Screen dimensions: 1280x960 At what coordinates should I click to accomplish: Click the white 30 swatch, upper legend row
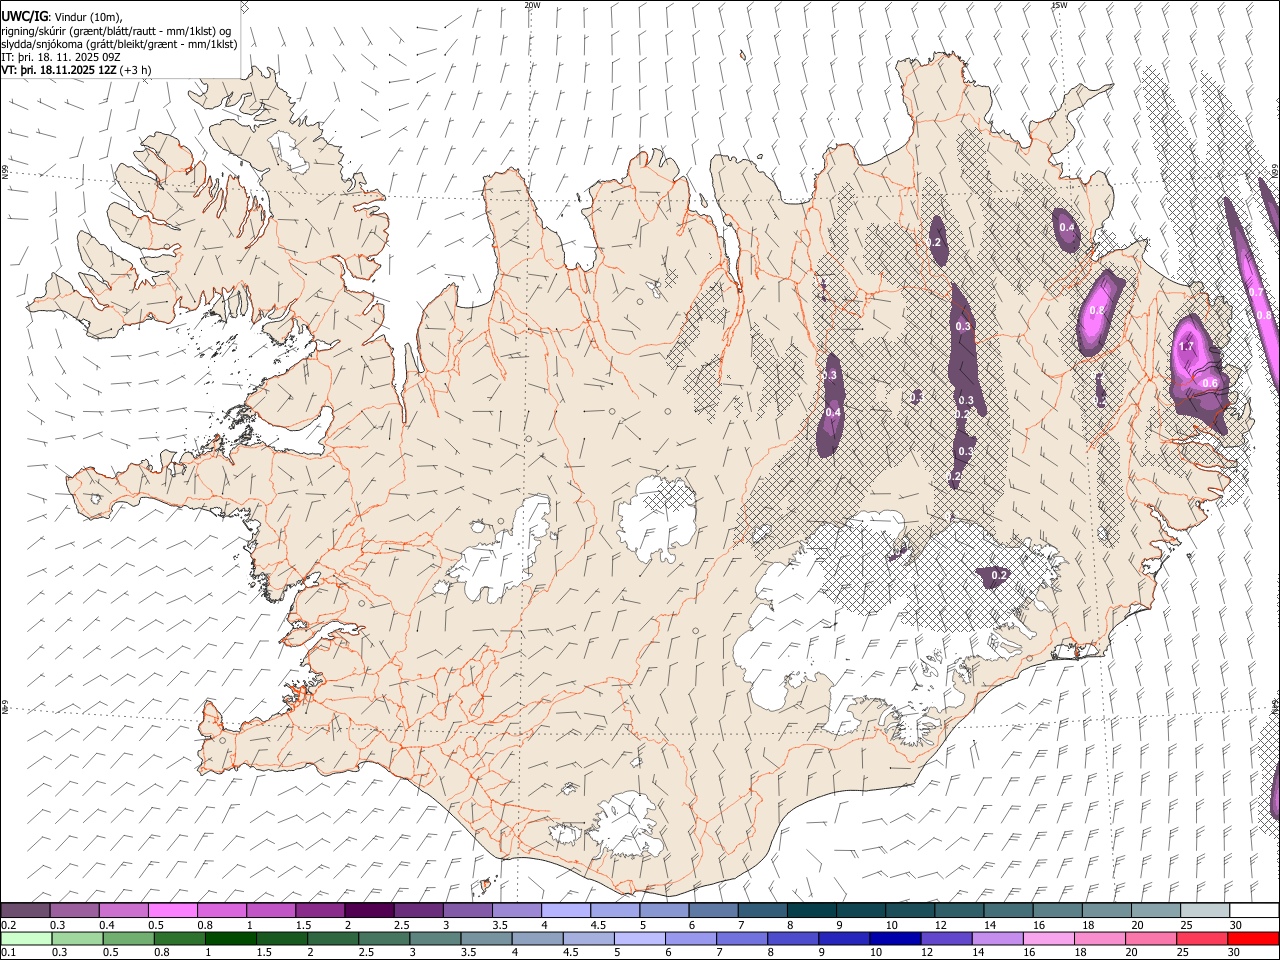coord(1254,910)
